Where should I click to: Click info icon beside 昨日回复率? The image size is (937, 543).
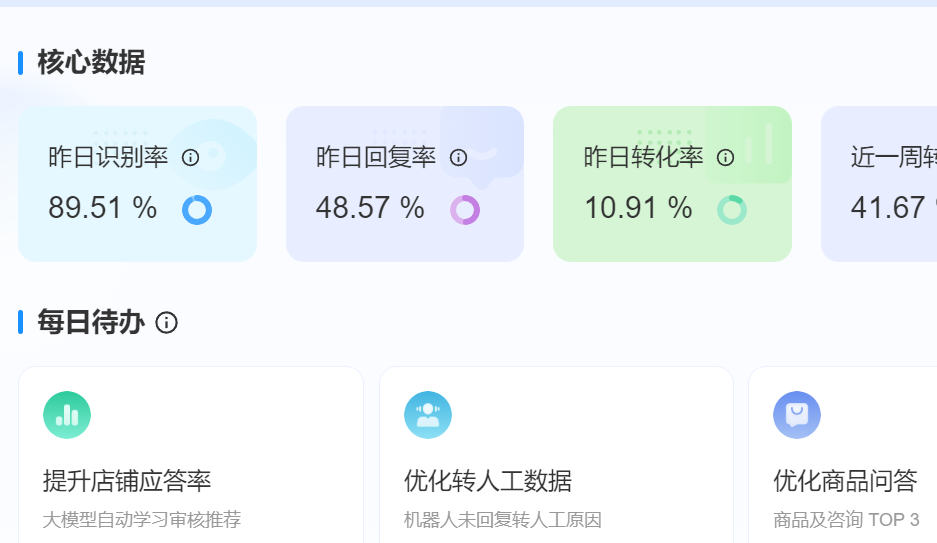click(x=458, y=158)
